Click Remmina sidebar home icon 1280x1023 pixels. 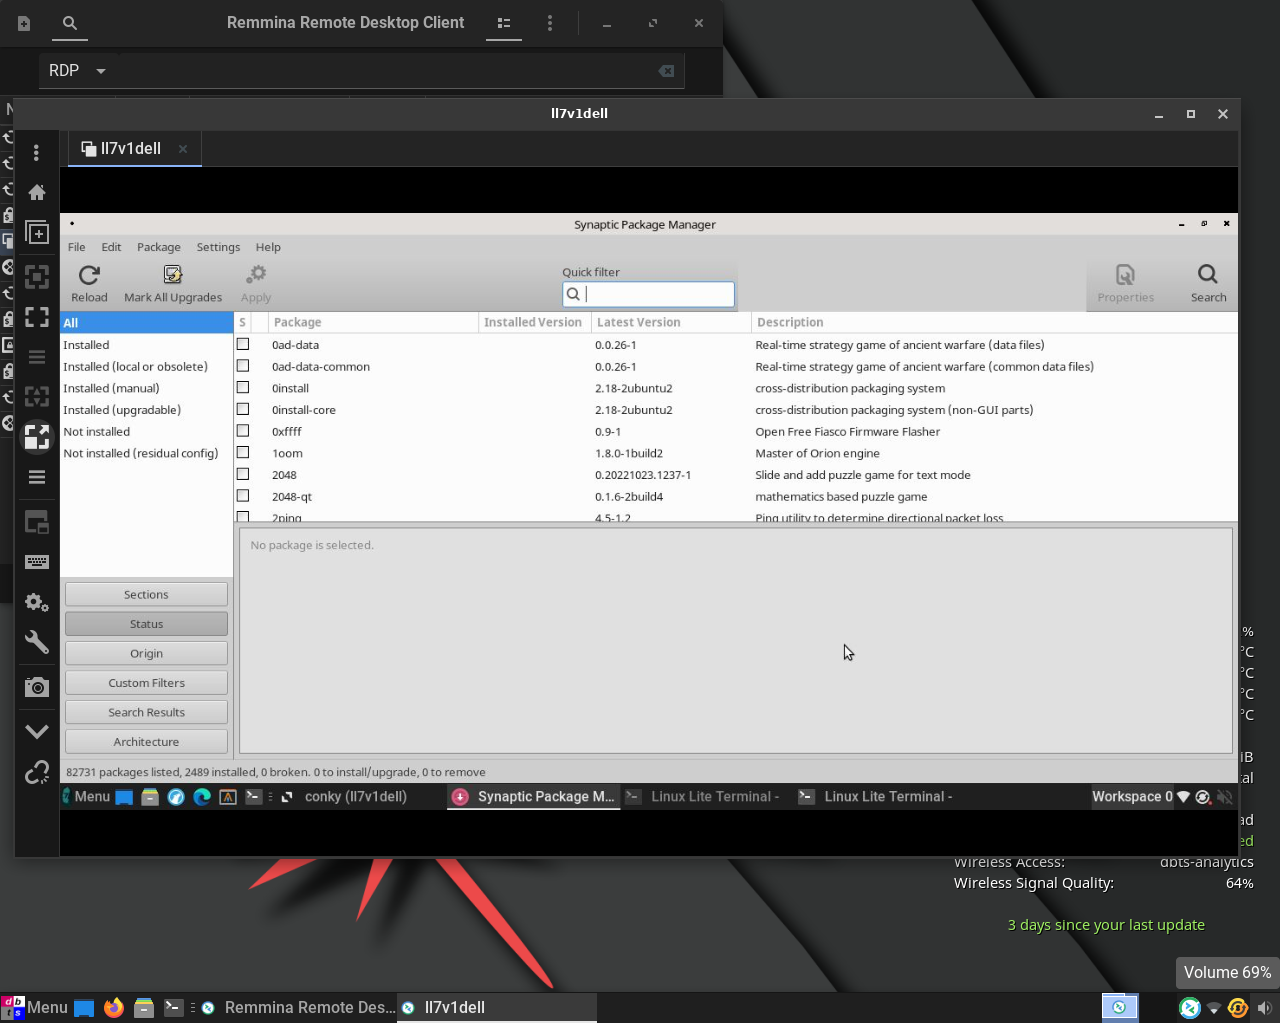click(37, 192)
